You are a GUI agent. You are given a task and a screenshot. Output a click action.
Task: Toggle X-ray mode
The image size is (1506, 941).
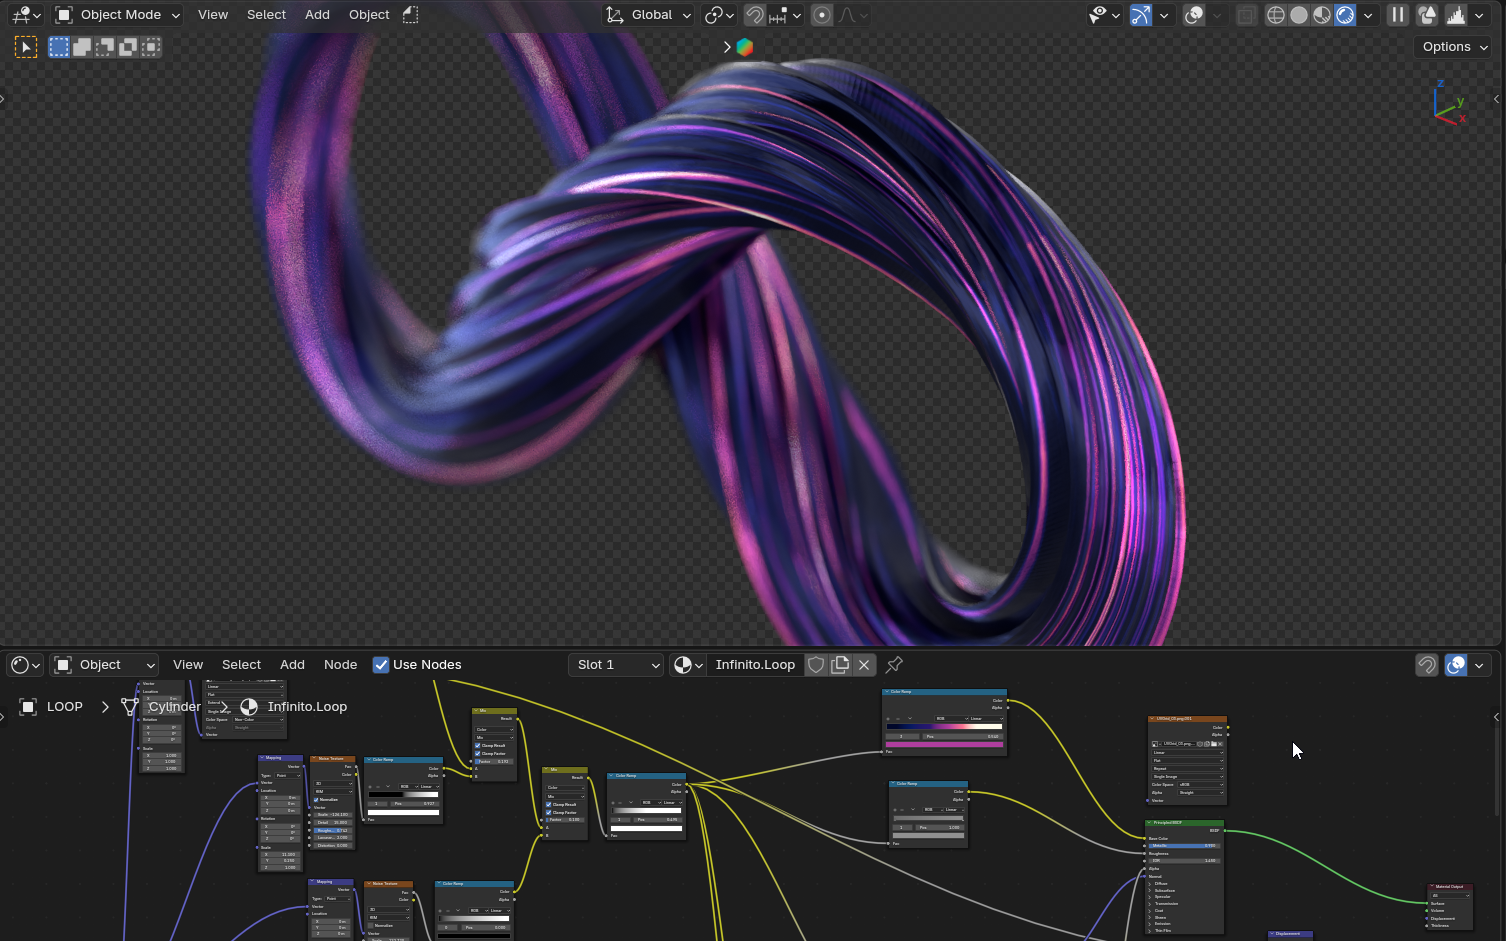click(x=1246, y=15)
